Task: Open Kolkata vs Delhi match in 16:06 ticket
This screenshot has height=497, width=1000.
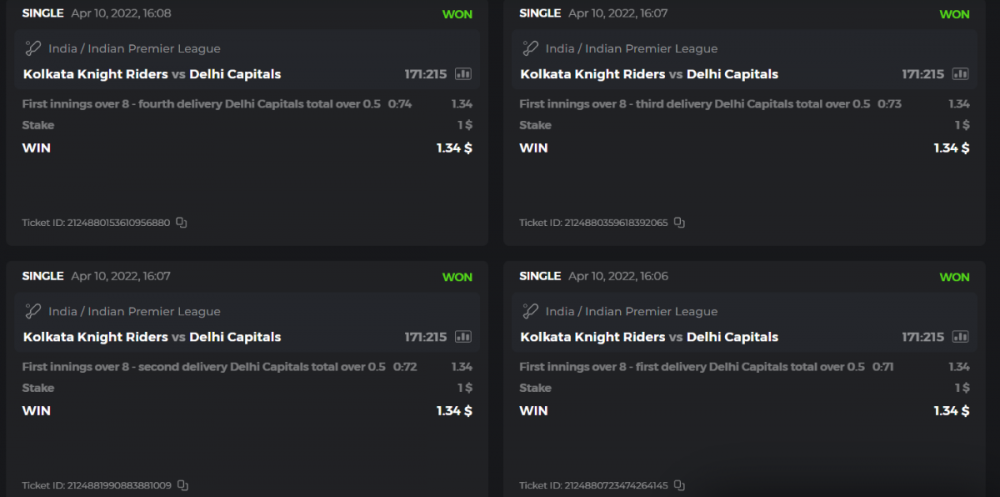Action: [649, 337]
